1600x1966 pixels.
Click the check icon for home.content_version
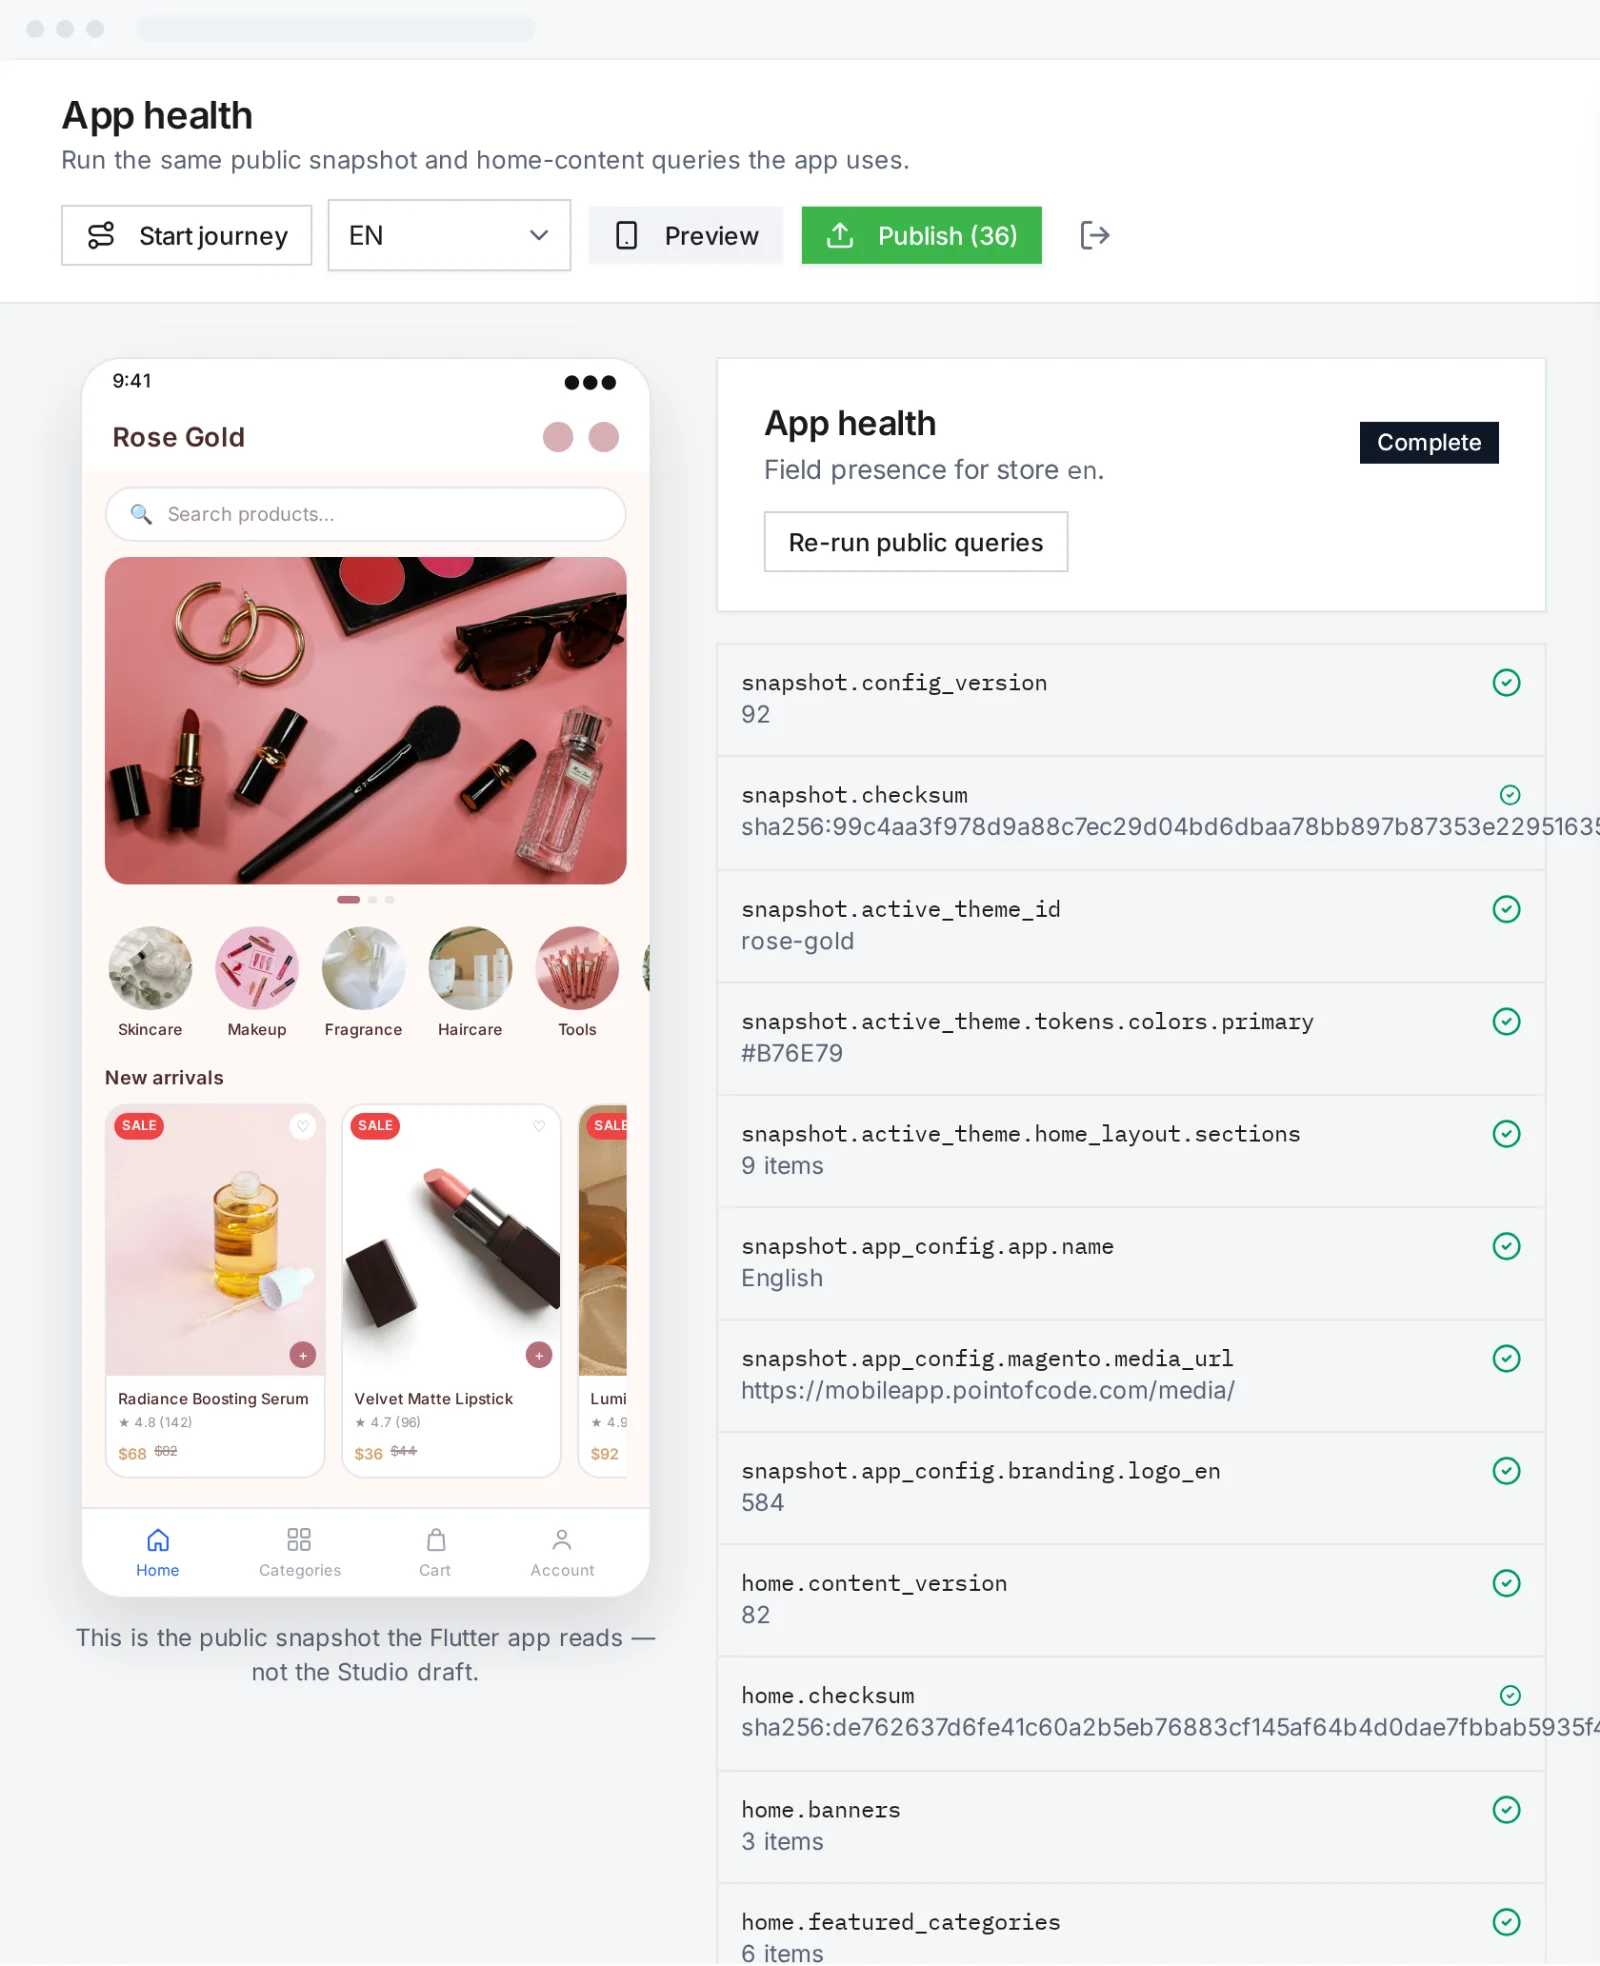(1506, 1583)
